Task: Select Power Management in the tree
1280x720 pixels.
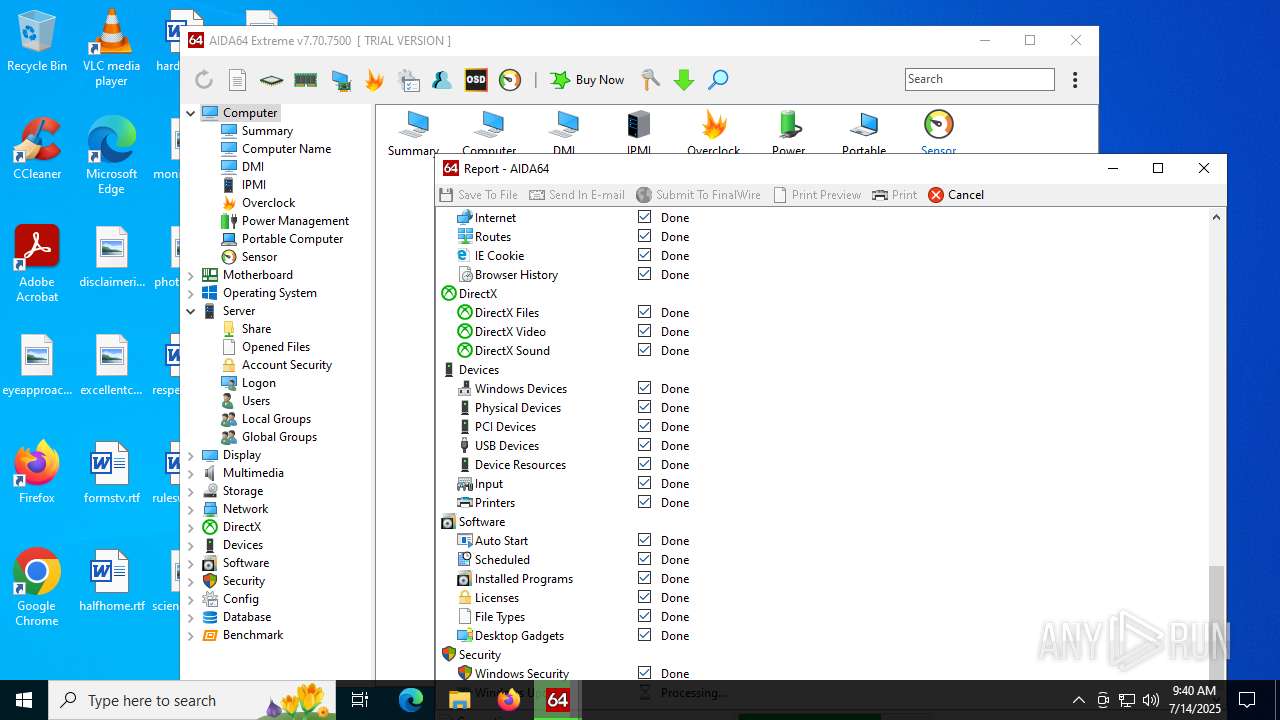Action: [x=295, y=221]
